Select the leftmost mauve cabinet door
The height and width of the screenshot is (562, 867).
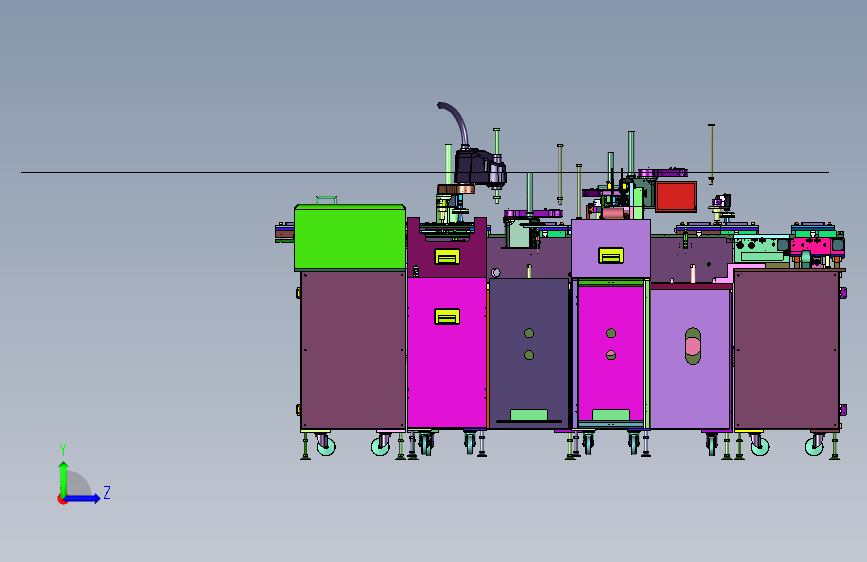point(353,350)
